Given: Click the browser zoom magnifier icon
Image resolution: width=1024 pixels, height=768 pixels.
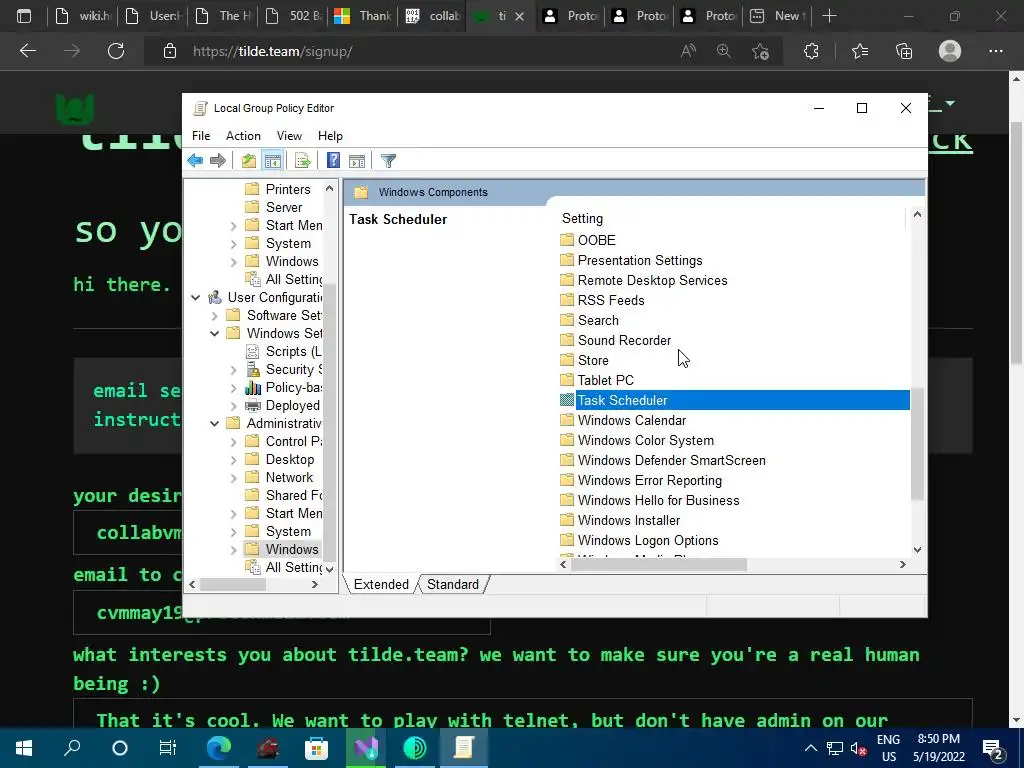Looking at the screenshot, I should [724, 51].
